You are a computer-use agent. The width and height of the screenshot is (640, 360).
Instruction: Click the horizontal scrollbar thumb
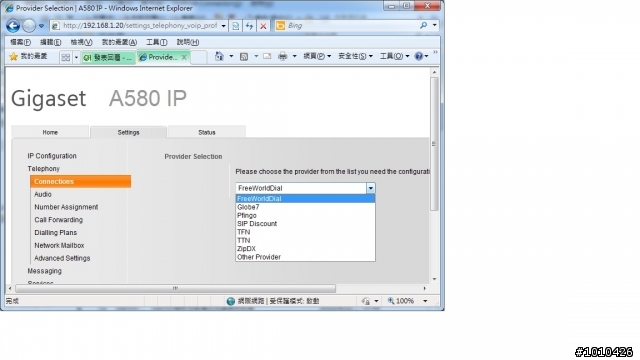click(176, 289)
